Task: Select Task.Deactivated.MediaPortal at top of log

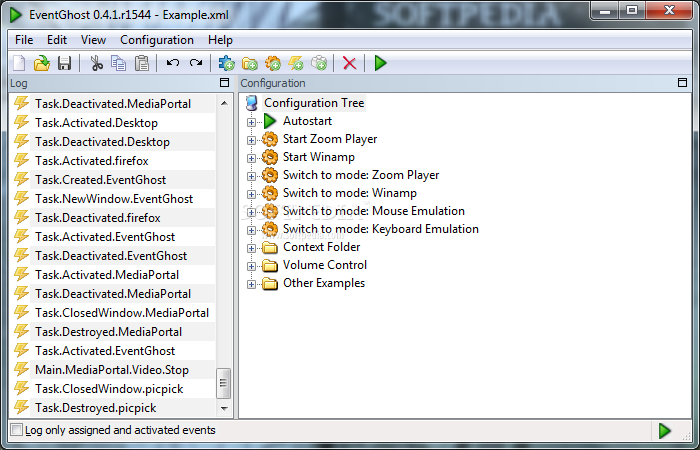Action: [x=113, y=104]
